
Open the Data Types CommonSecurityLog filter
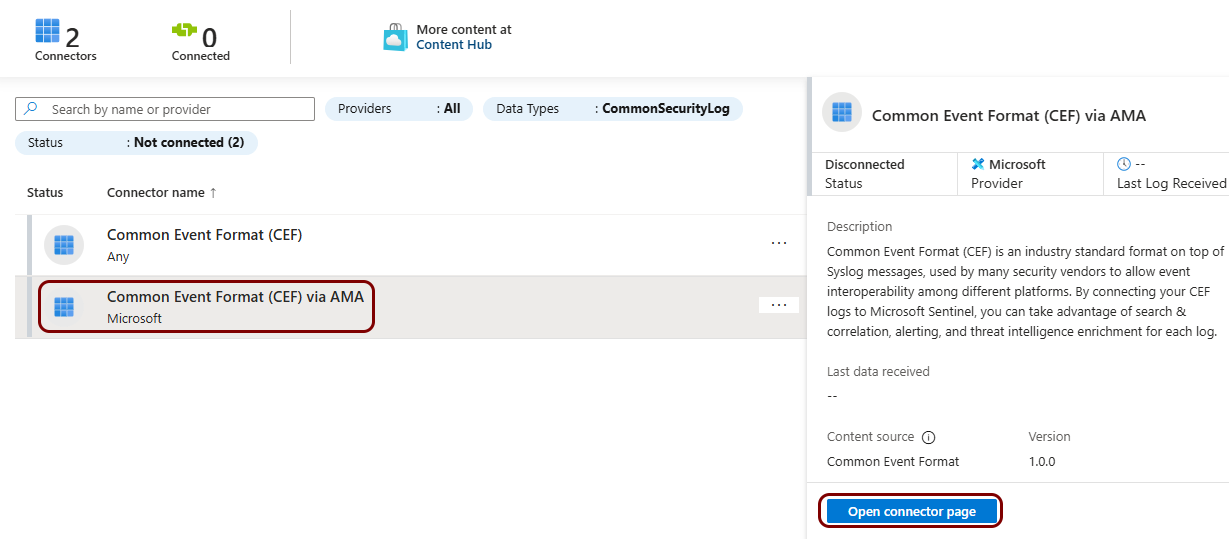pyautogui.click(x=612, y=109)
